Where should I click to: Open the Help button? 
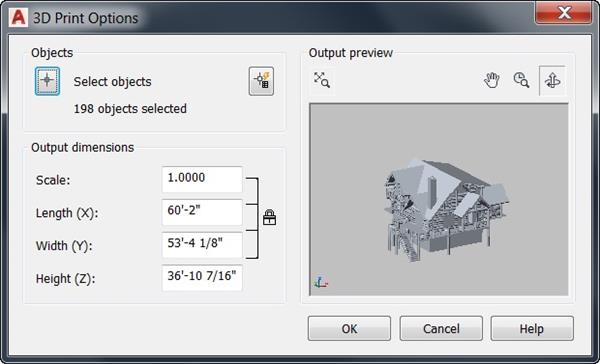(x=532, y=328)
